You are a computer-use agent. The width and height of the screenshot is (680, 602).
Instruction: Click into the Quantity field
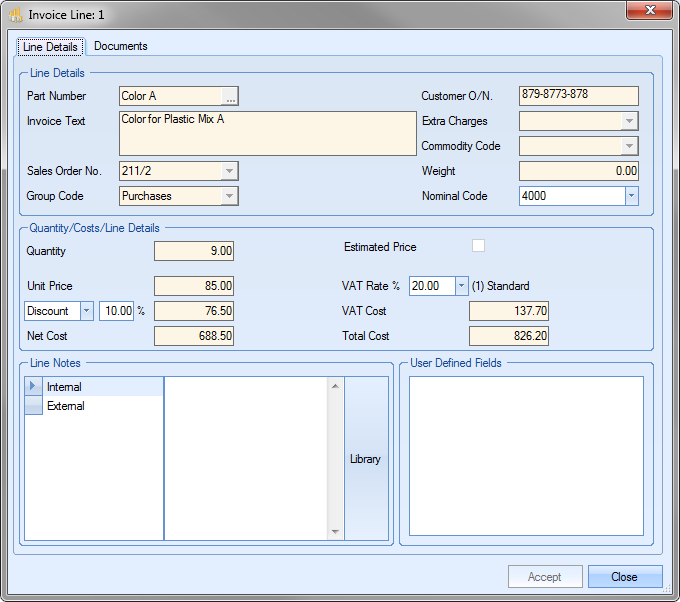pyautogui.click(x=194, y=251)
